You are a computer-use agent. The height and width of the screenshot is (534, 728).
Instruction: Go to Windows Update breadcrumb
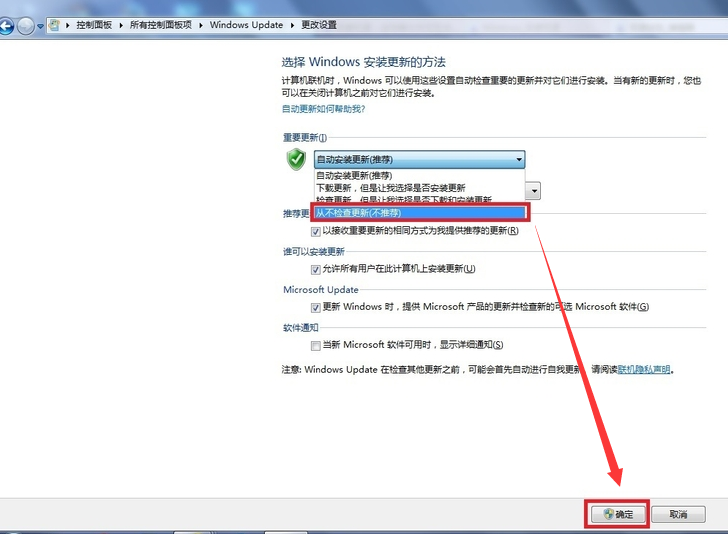[246, 25]
